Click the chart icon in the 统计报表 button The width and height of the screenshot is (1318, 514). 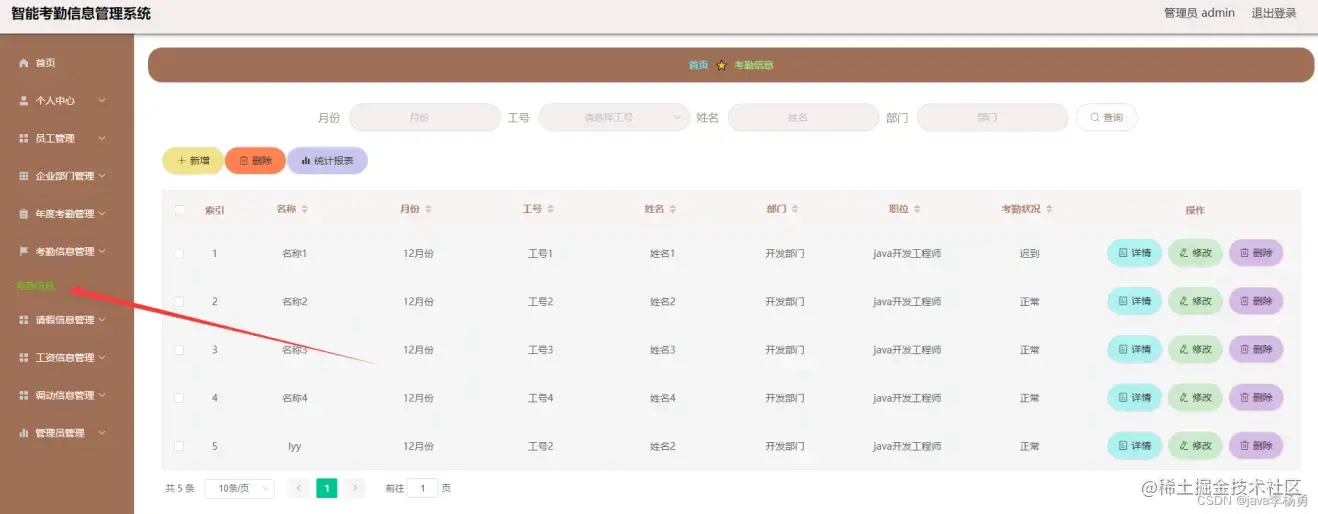(306, 160)
